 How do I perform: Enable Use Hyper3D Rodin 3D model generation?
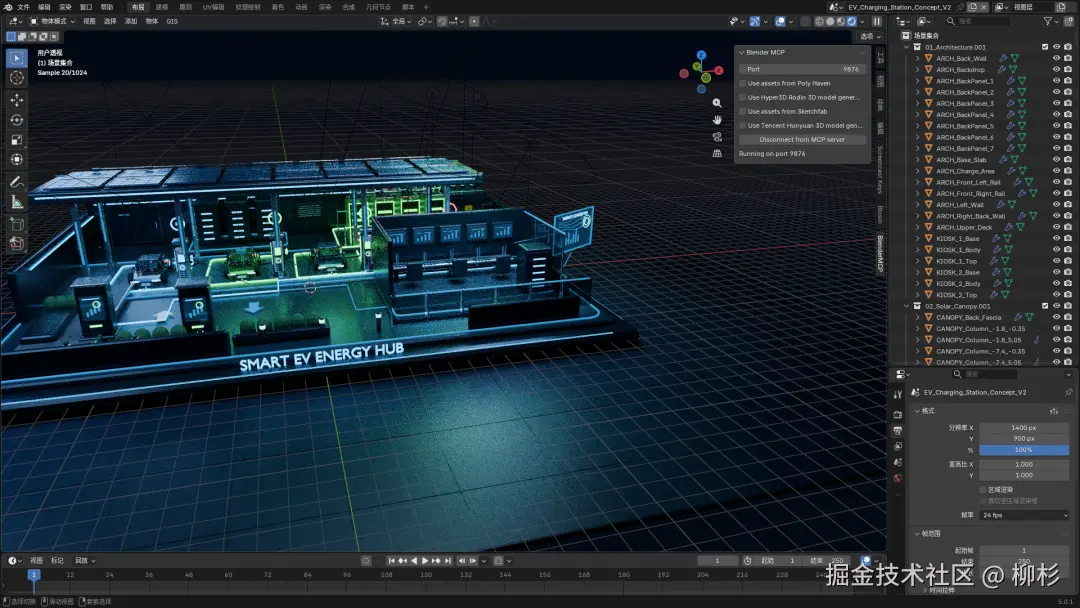[x=742, y=97]
